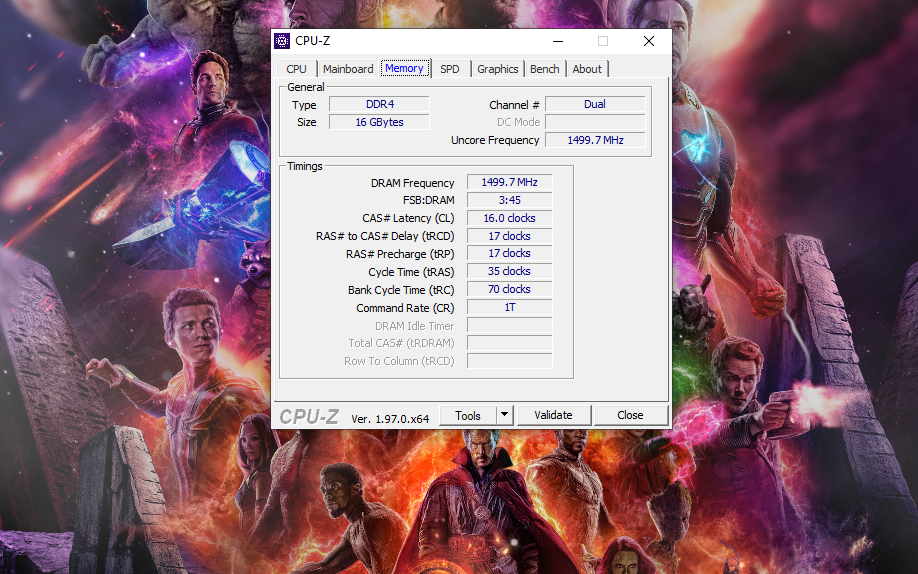This screenshot has width=918, height=574.
Task: Click the Close button at bottom
Action: [x=631, y=415]
